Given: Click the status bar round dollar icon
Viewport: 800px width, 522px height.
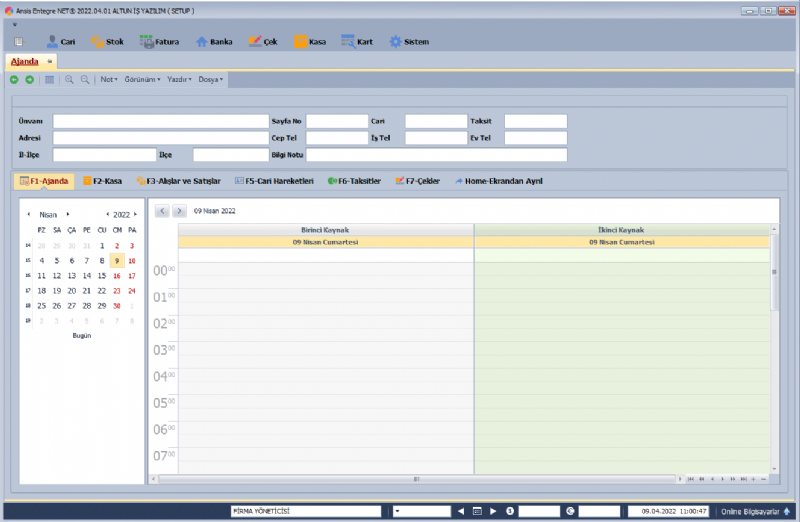Looking at the screenshot, I should [510, 511].
